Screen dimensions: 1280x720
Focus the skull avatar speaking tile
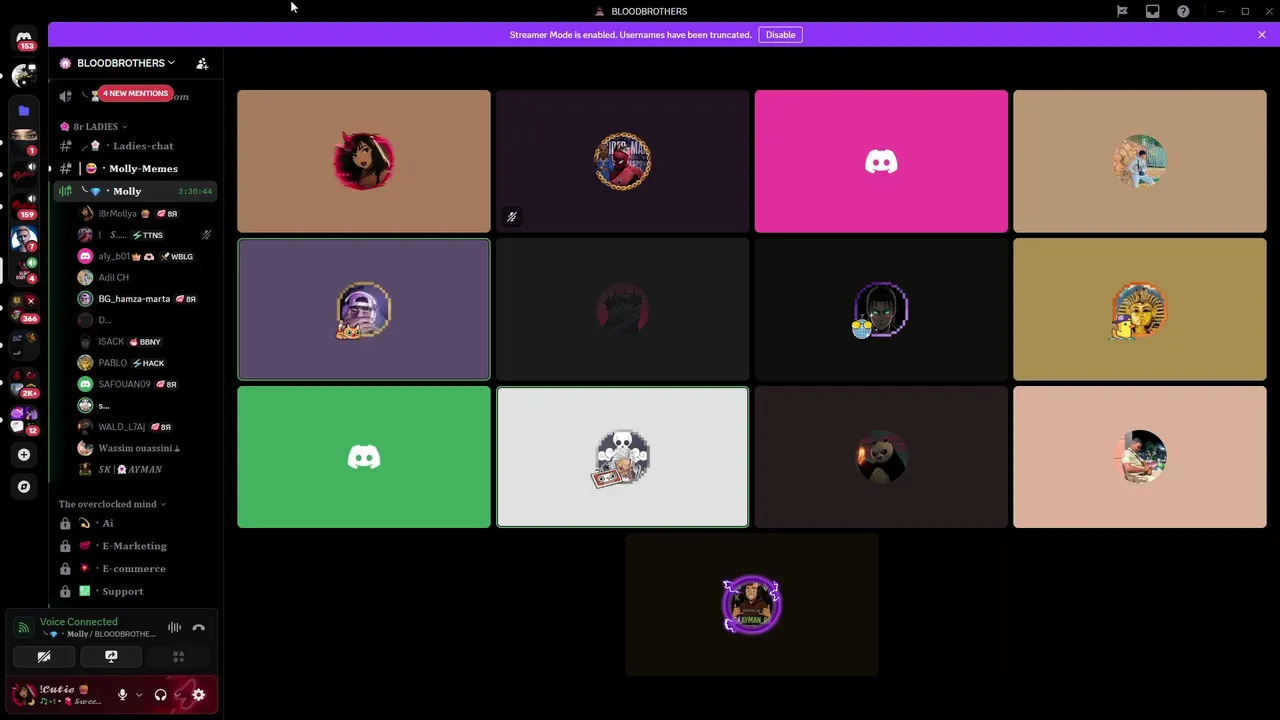622,457
